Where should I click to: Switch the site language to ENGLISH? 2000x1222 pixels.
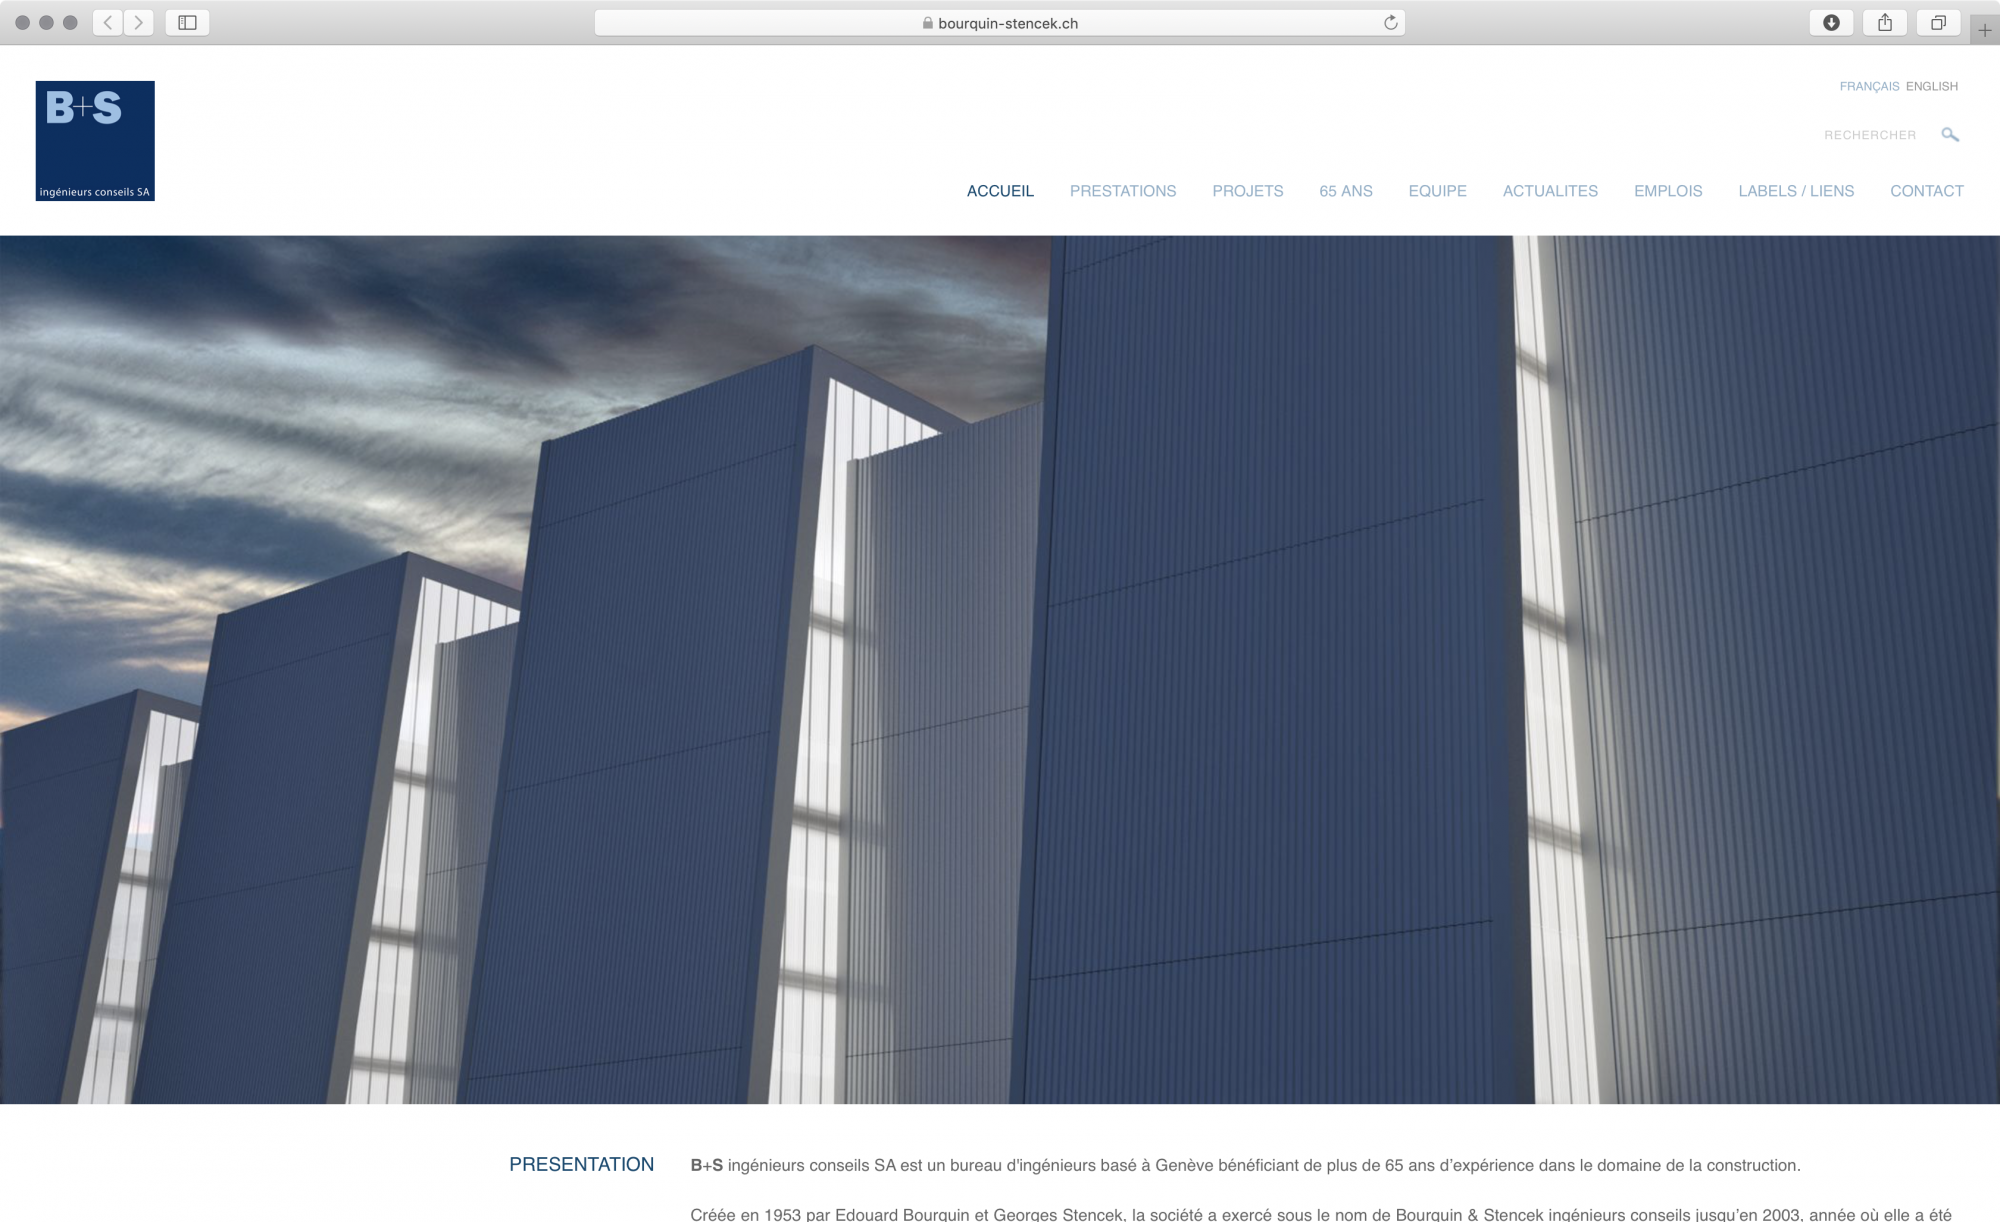pyautogui.click(x=1932, y=86)
